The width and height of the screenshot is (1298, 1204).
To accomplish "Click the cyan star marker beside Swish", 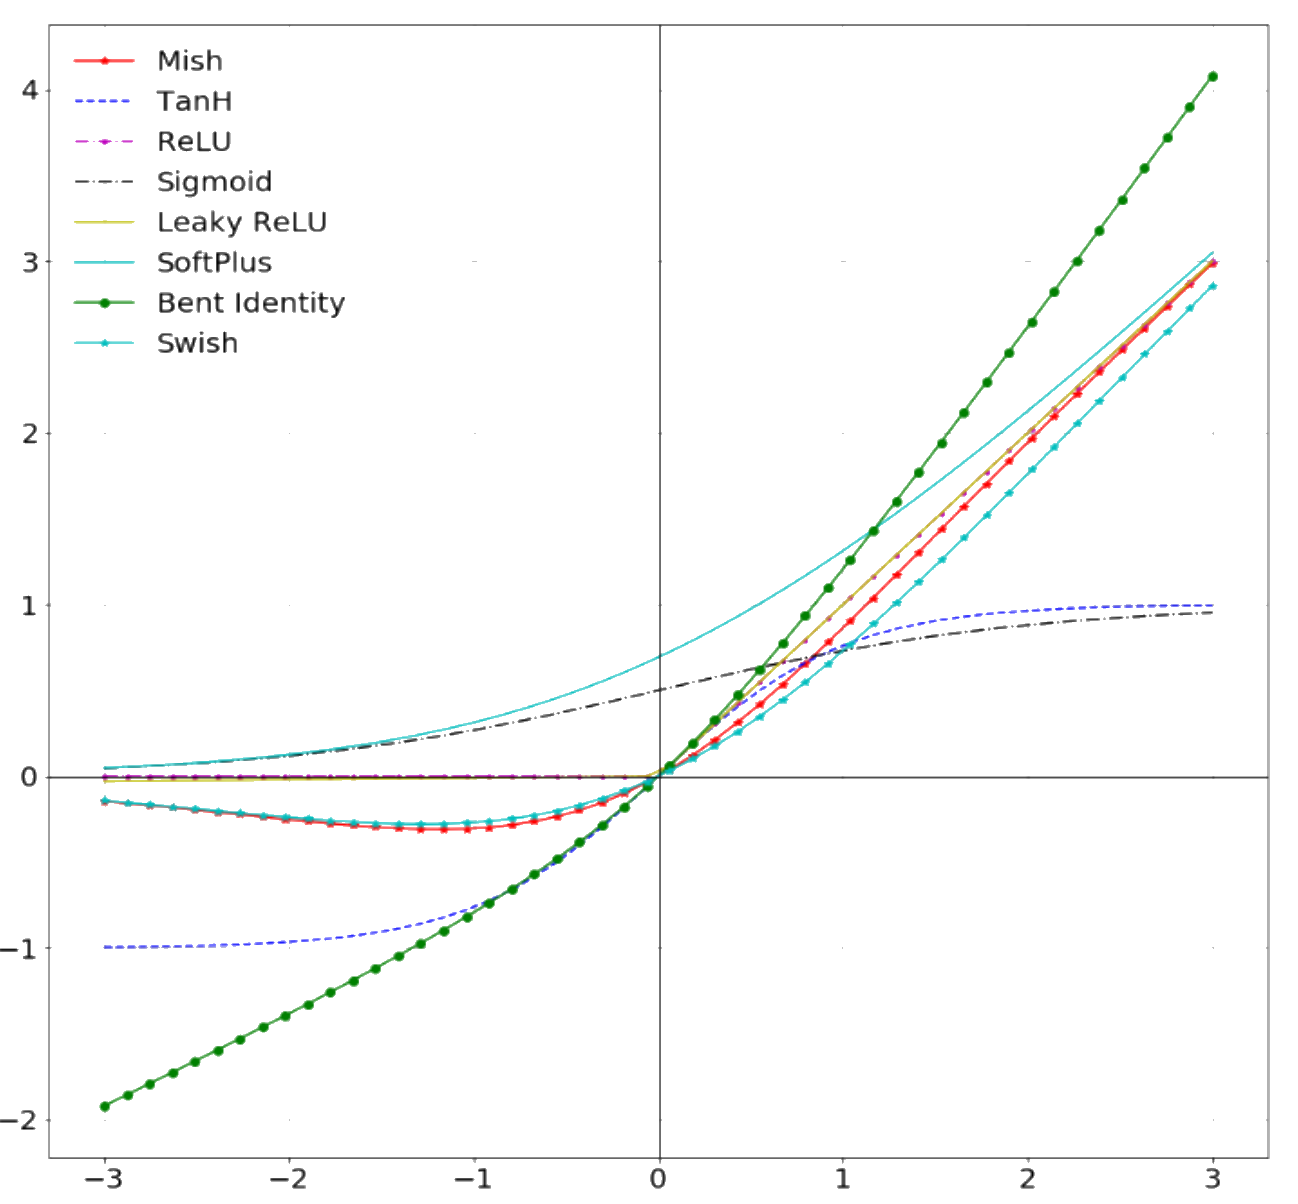I will coord(104,343).
